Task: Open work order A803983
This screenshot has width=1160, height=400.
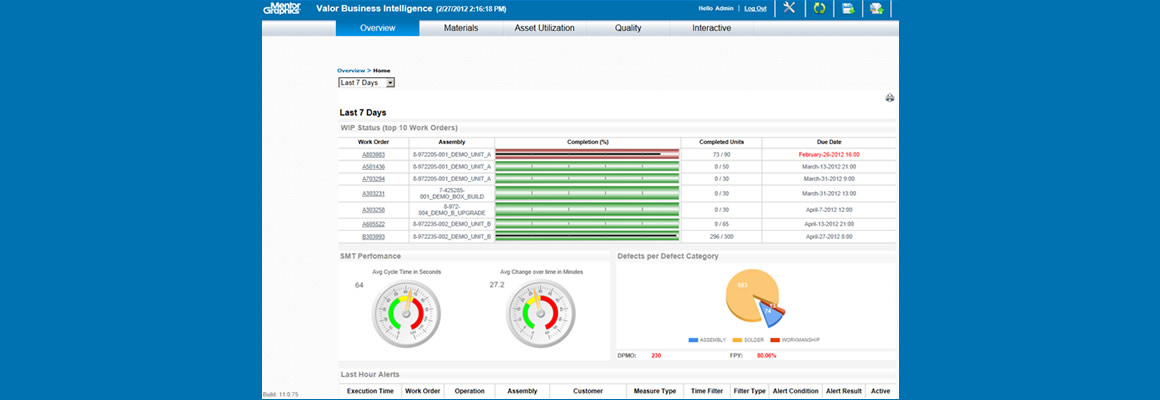Action: click(x=373, y=155)
